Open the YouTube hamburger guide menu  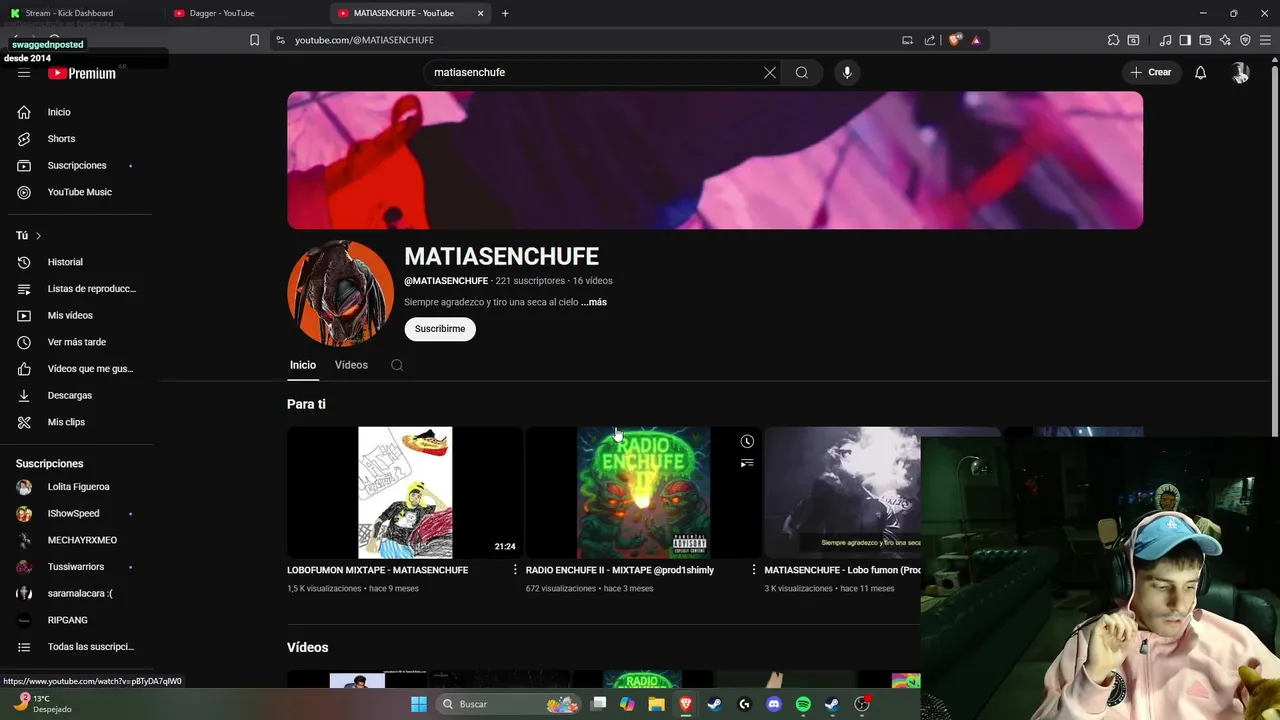coord(24,73)
